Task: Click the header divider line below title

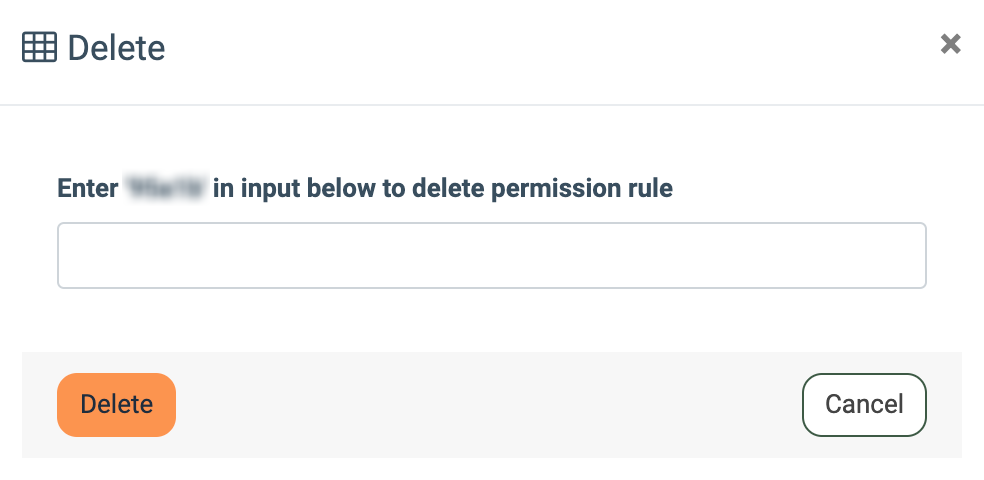Action: click(491, 104)
